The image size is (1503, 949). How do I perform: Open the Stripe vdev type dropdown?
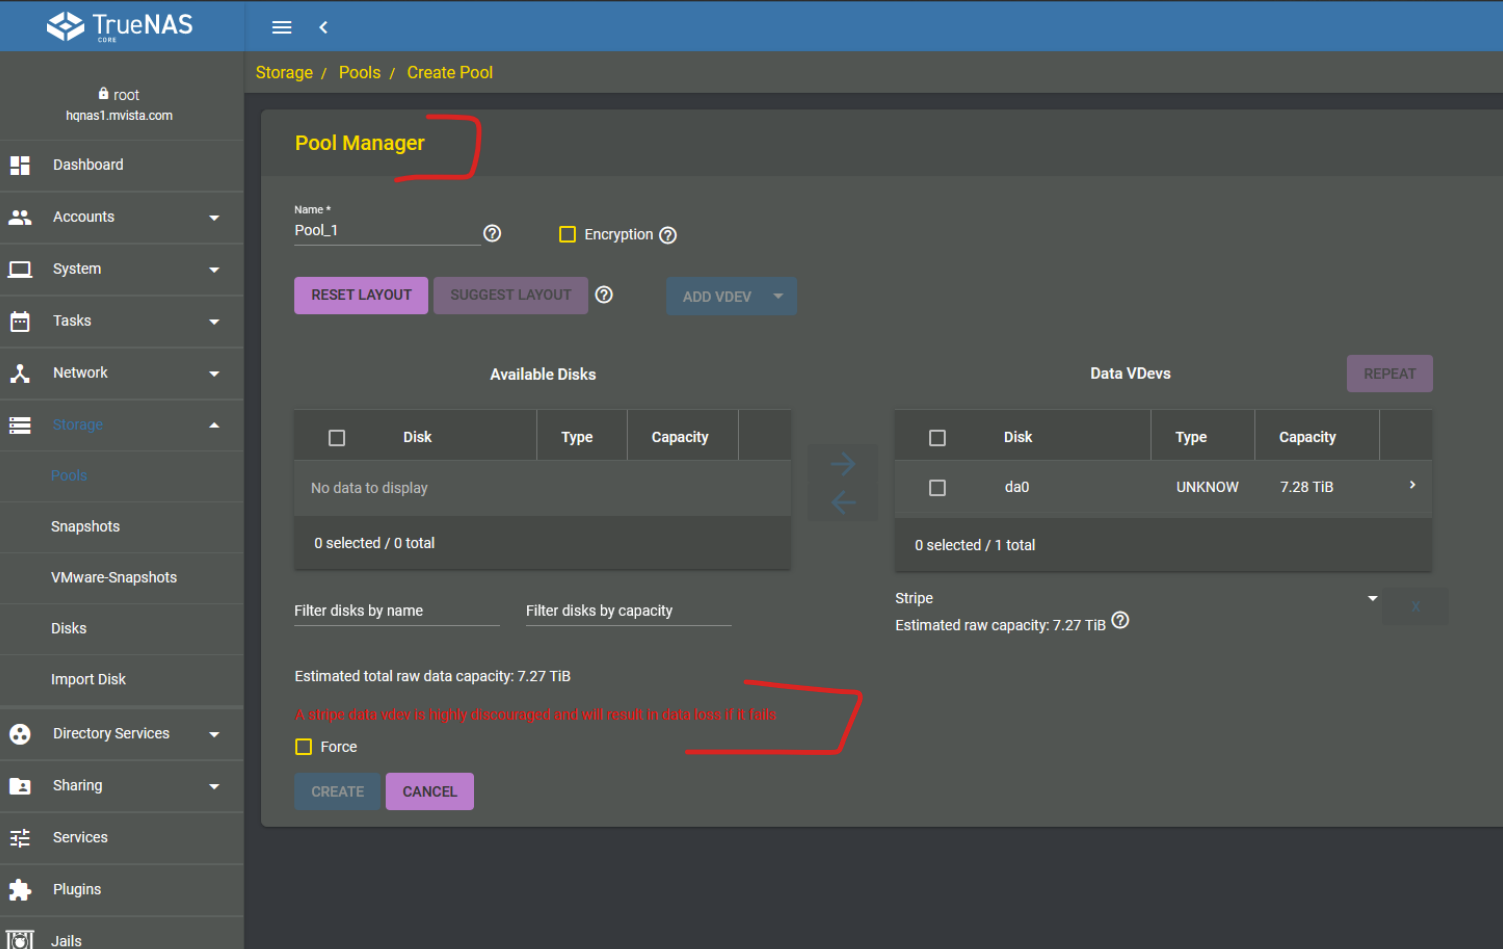pos(1136,598)
